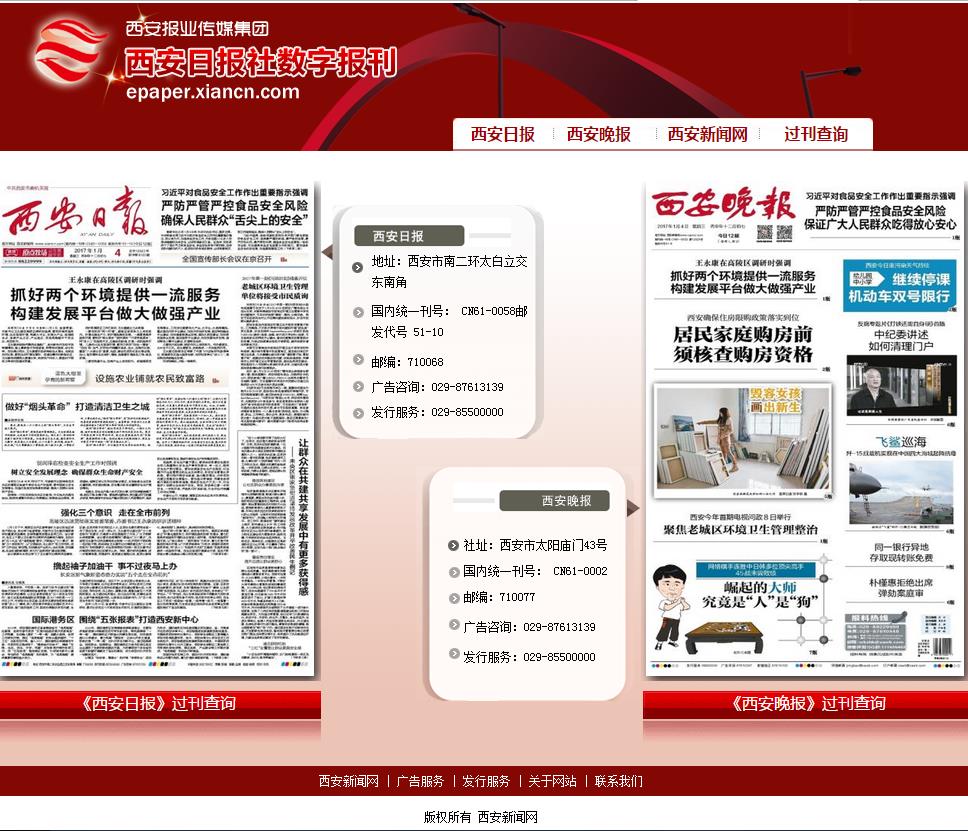Click 《西安晚报》过刊查询 red button
The image size is (968, 831).
coord(805,704)
